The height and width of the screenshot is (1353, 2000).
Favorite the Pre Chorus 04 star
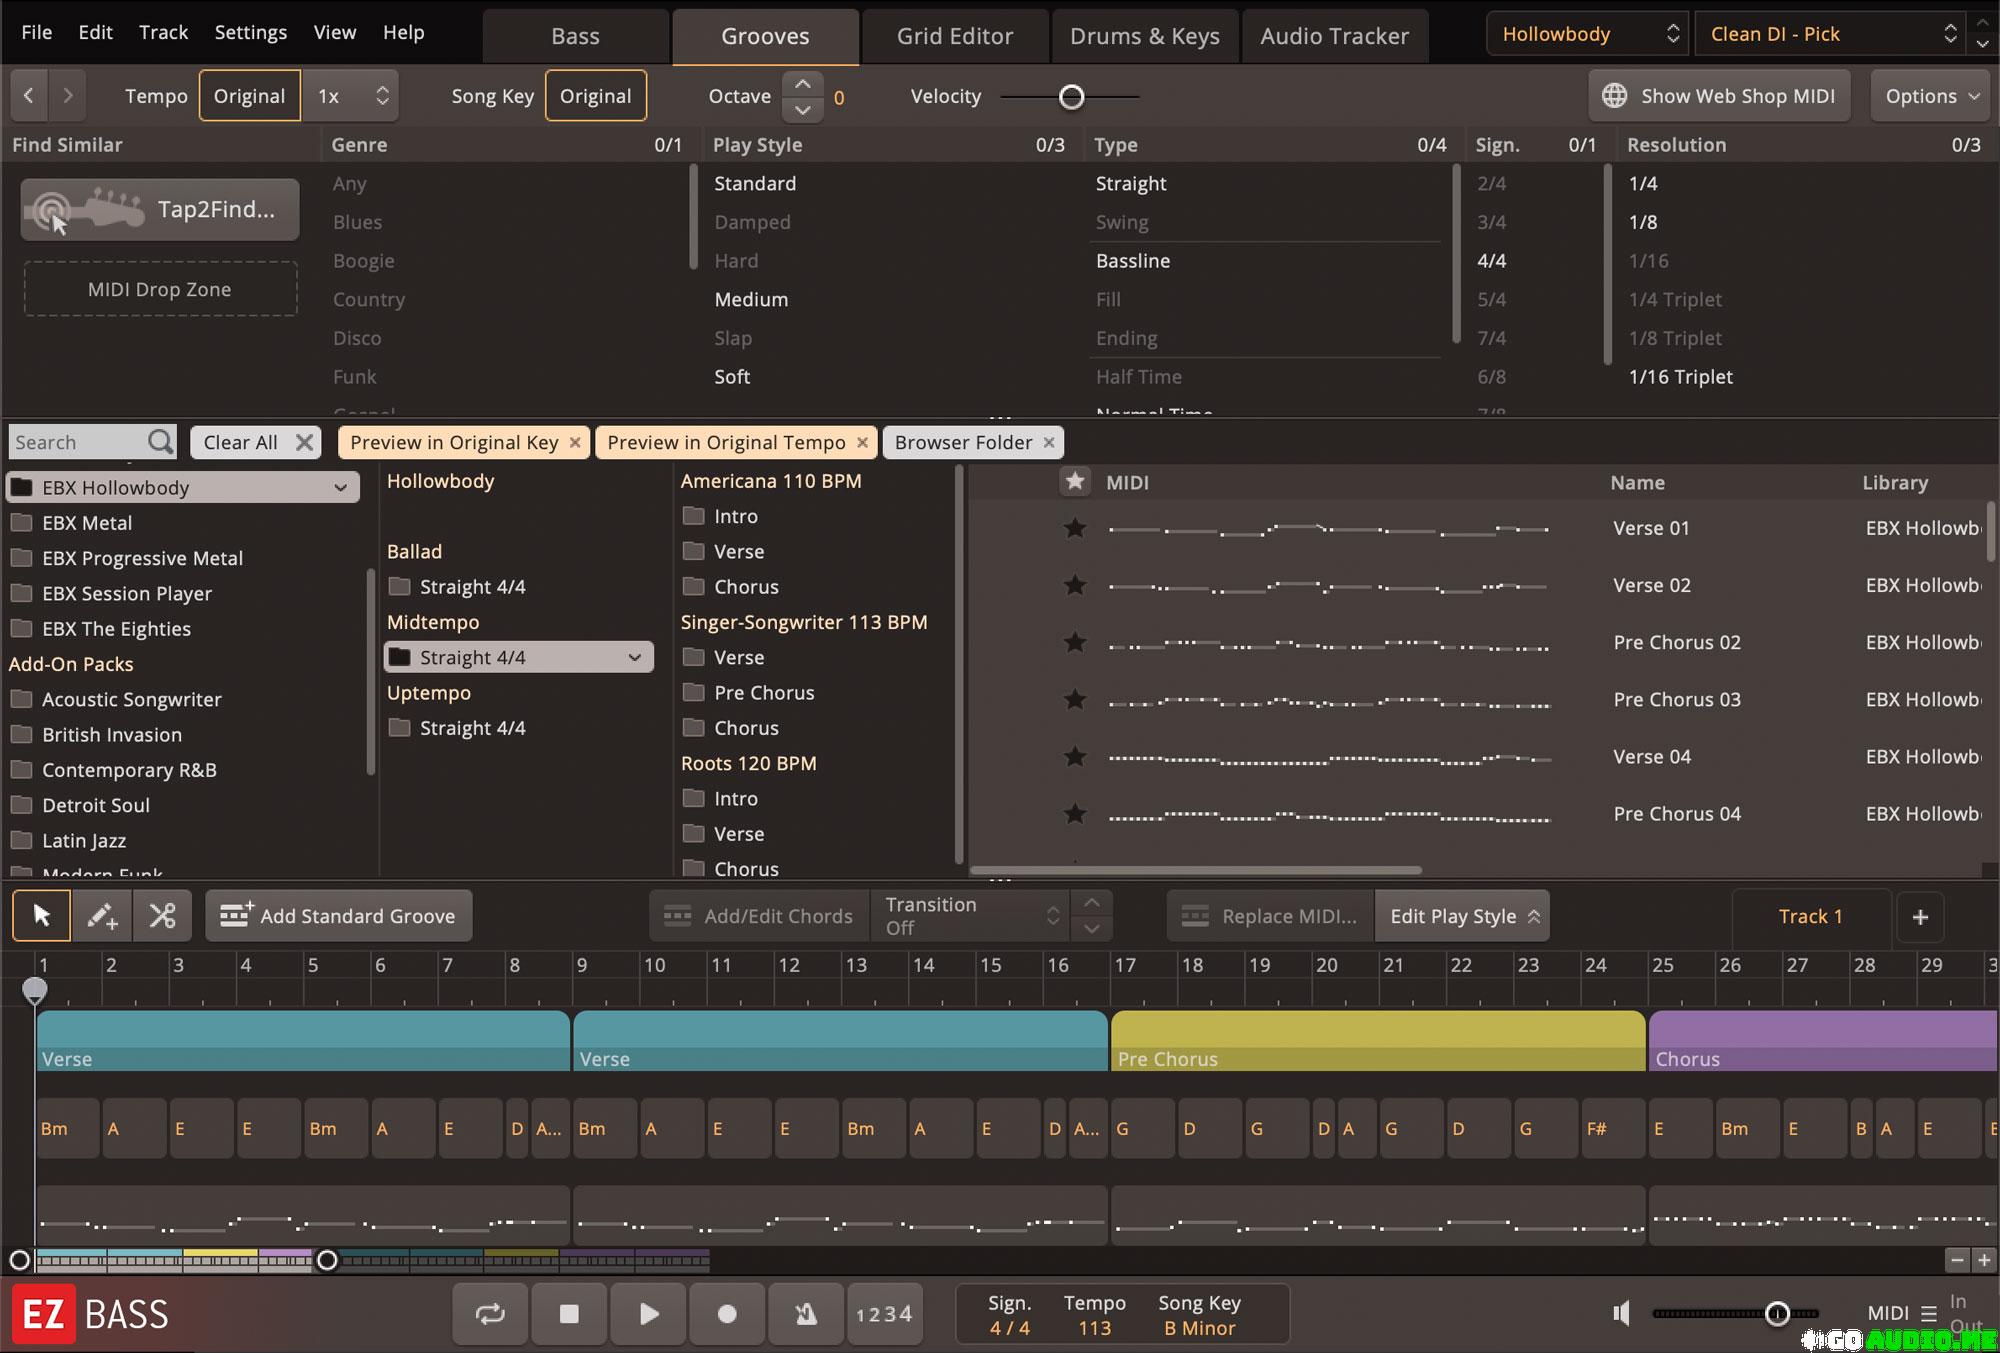point(1075,814)
